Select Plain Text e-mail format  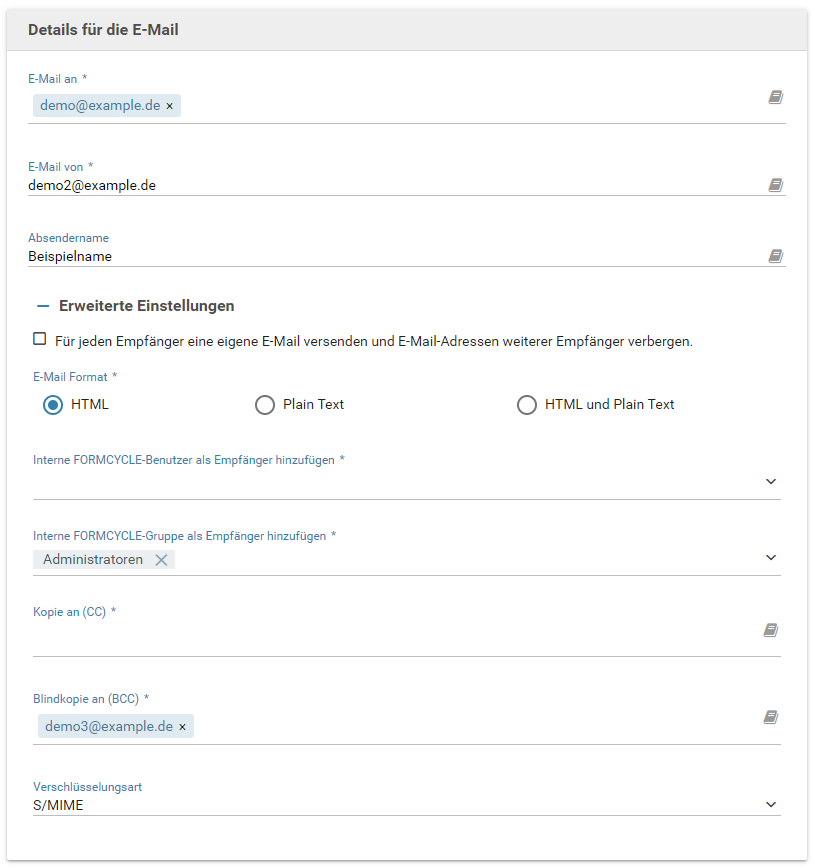[265, 405]
